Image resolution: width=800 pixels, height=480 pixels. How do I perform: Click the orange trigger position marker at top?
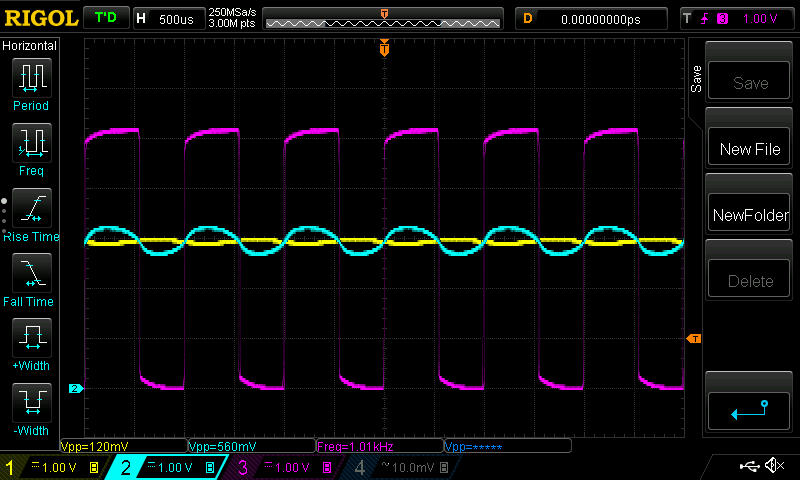(384, 48)
